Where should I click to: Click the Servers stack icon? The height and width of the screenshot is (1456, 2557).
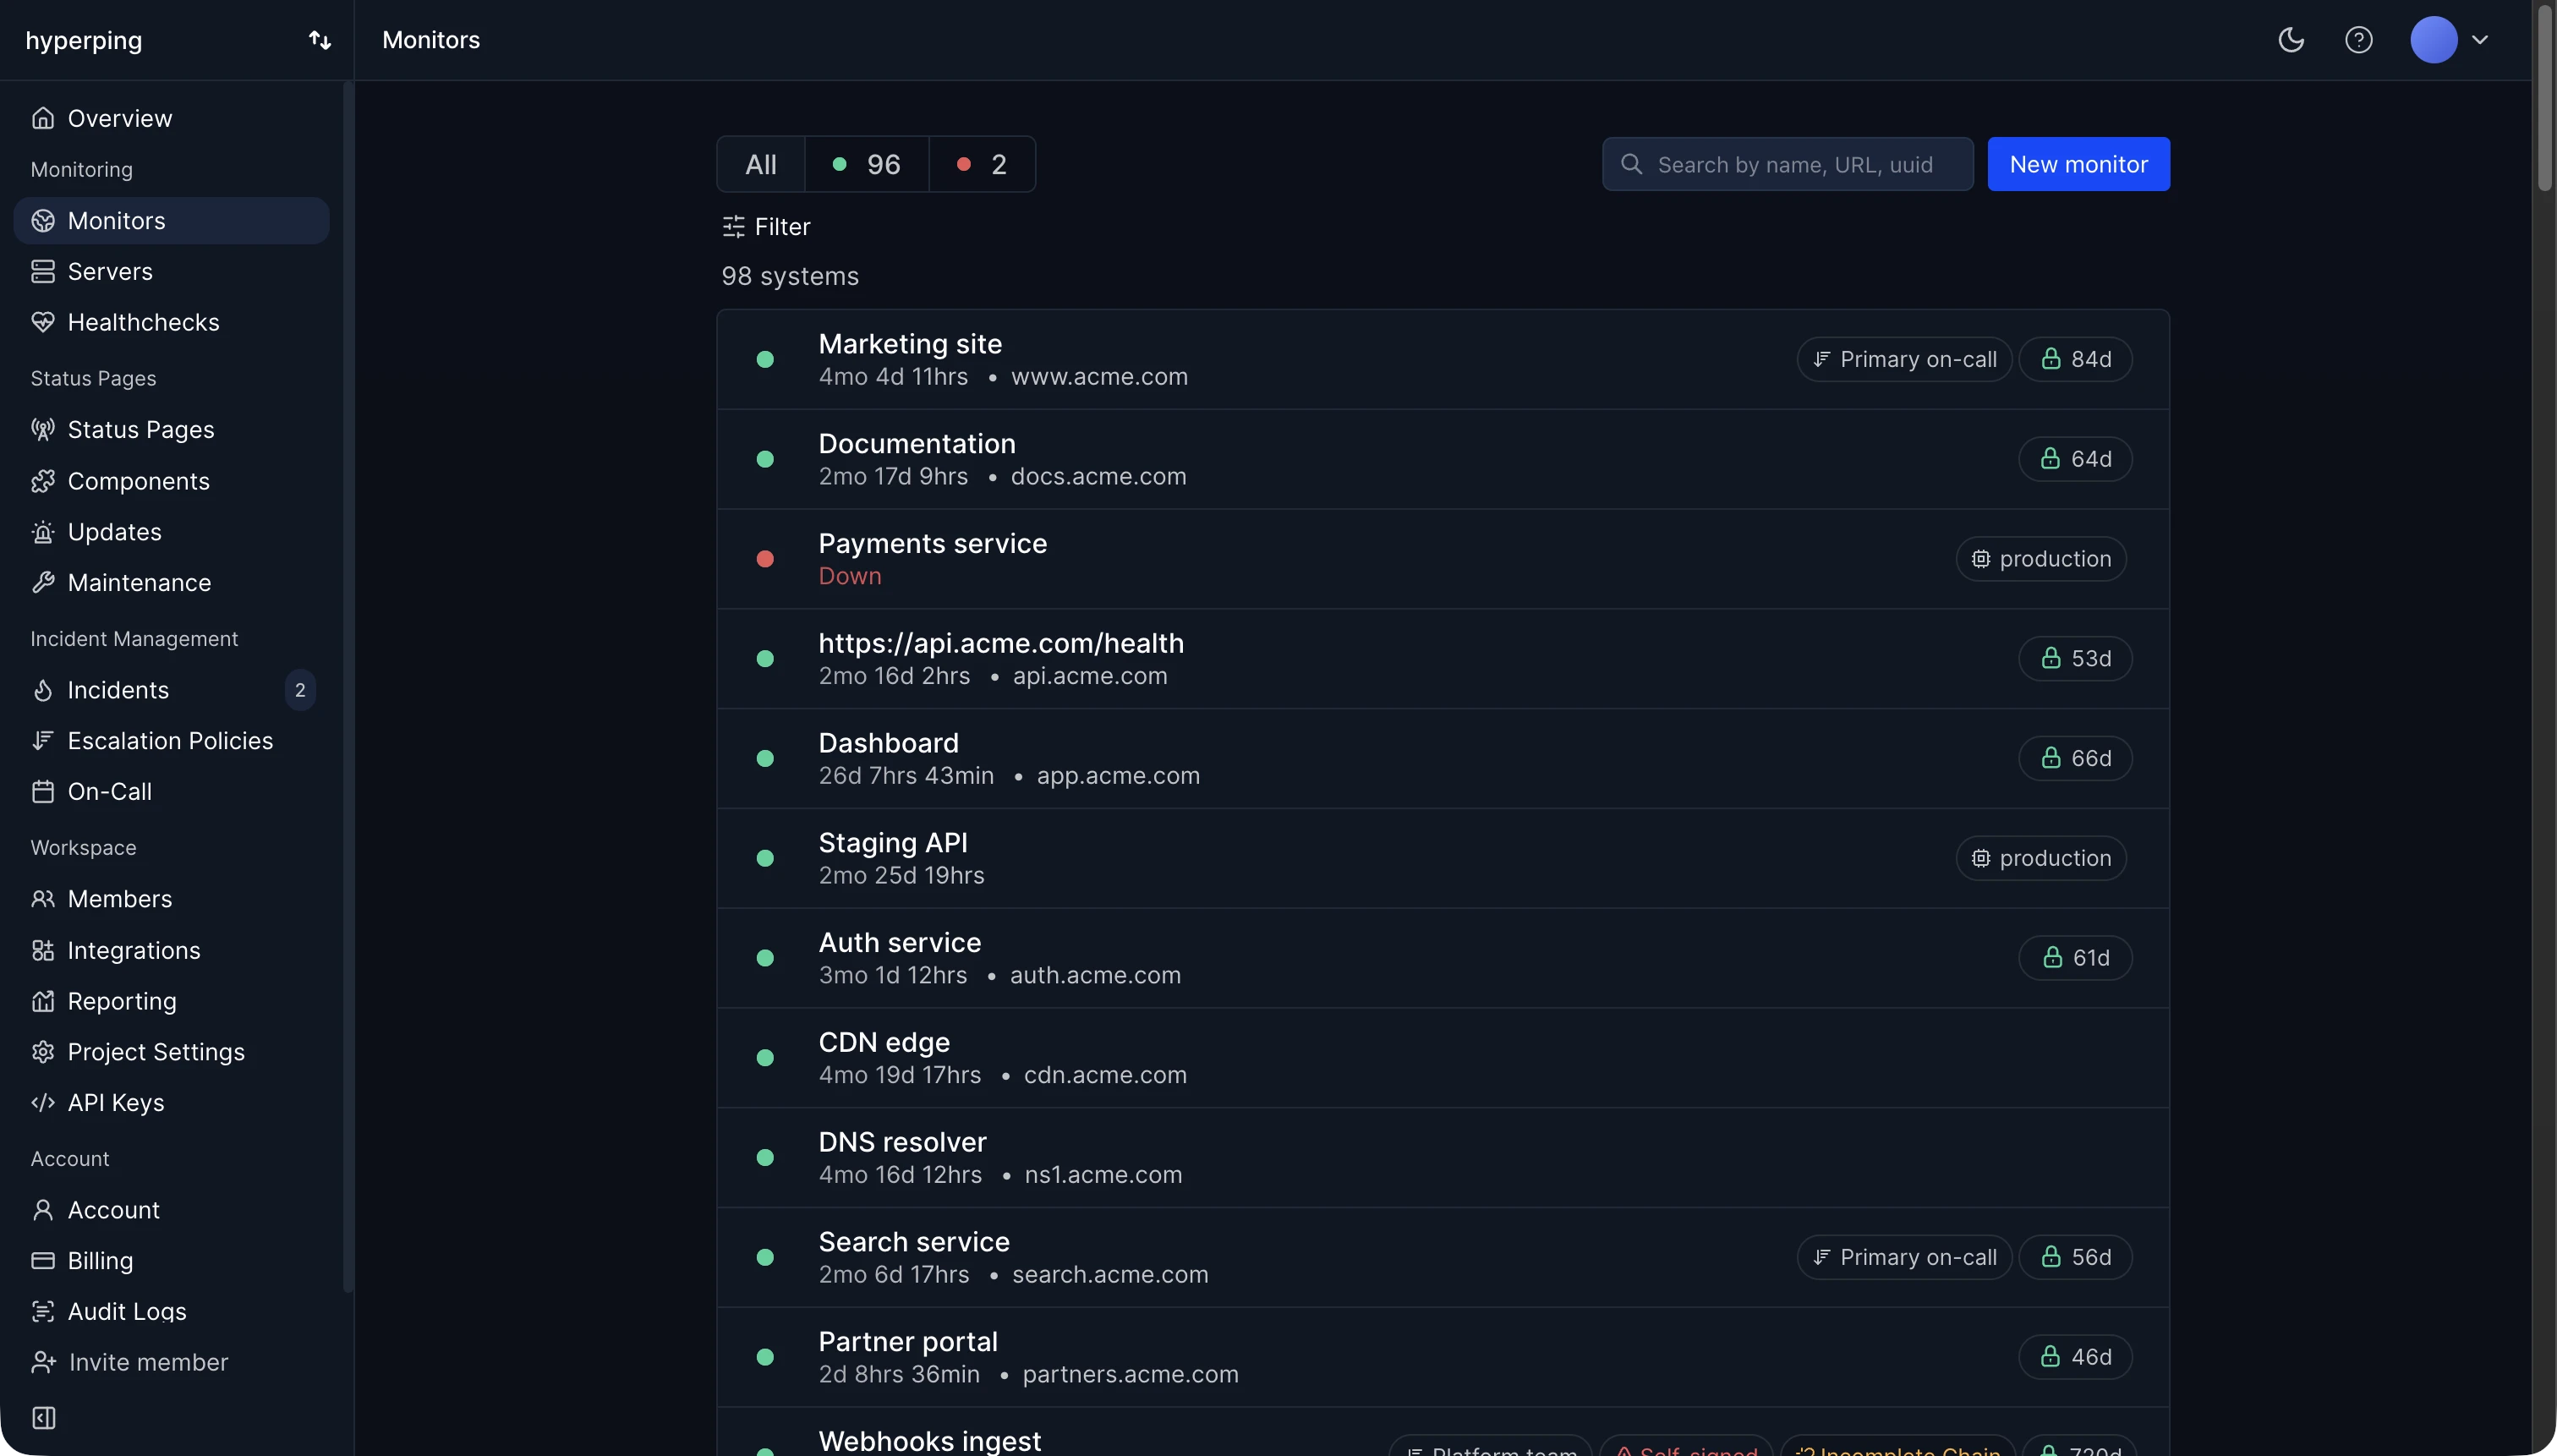(42, 271)
